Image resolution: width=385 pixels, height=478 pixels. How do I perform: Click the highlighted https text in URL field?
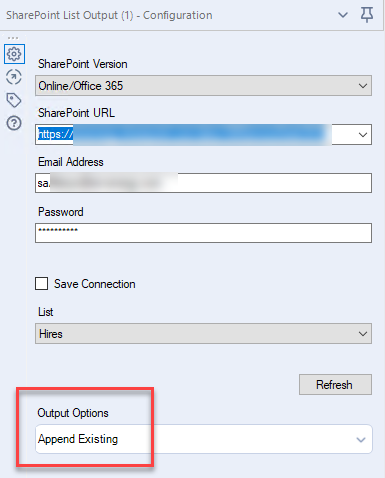pyautogui.click(x=55, y=134)
